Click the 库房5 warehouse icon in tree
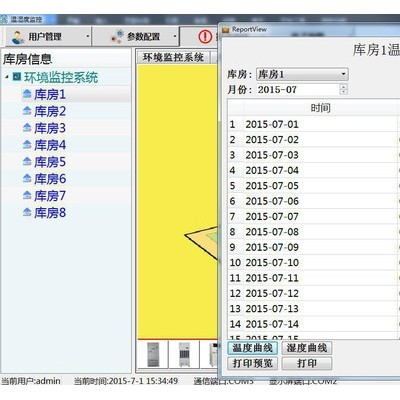 [x=27, y=161]
